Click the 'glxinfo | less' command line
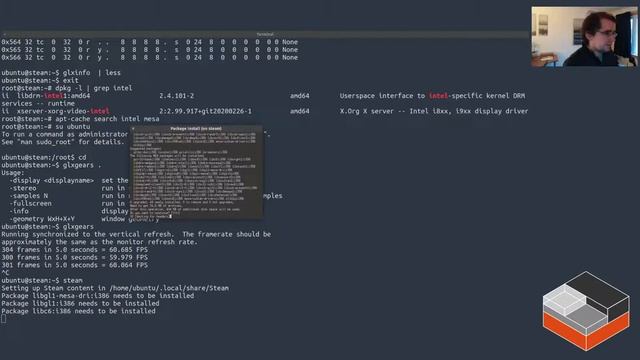This screenshot has width=640, height=360. [61, 73]
